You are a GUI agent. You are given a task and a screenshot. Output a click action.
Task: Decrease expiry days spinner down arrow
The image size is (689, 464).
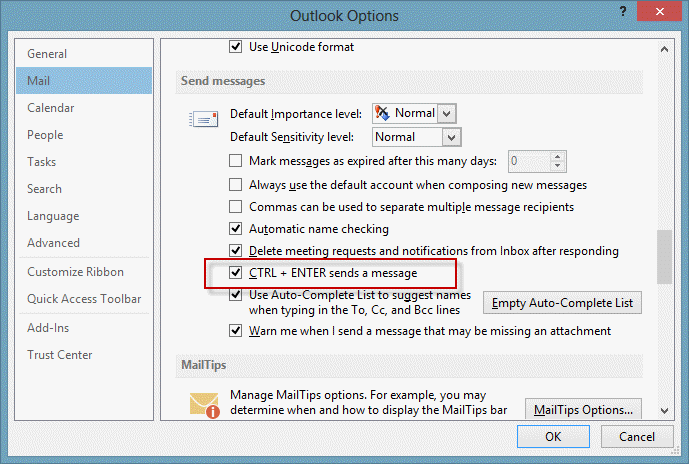point(557,166)
